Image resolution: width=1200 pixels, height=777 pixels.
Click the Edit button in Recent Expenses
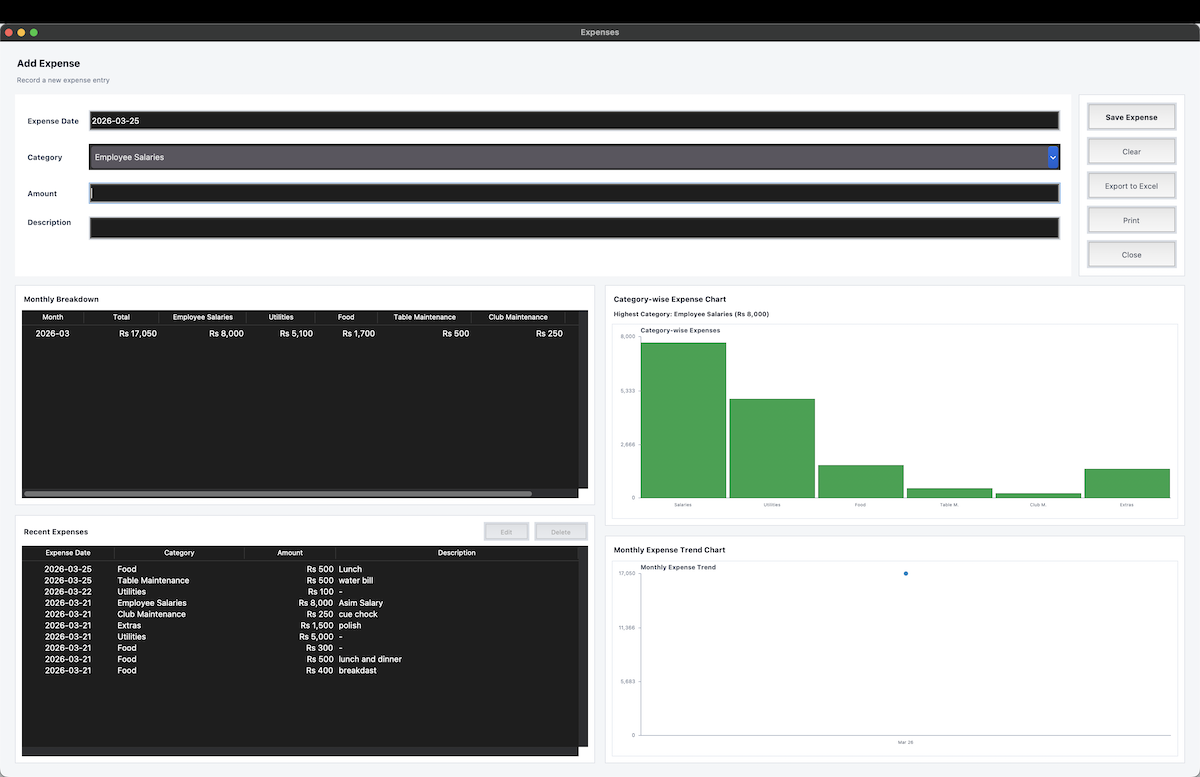[507, 532]
